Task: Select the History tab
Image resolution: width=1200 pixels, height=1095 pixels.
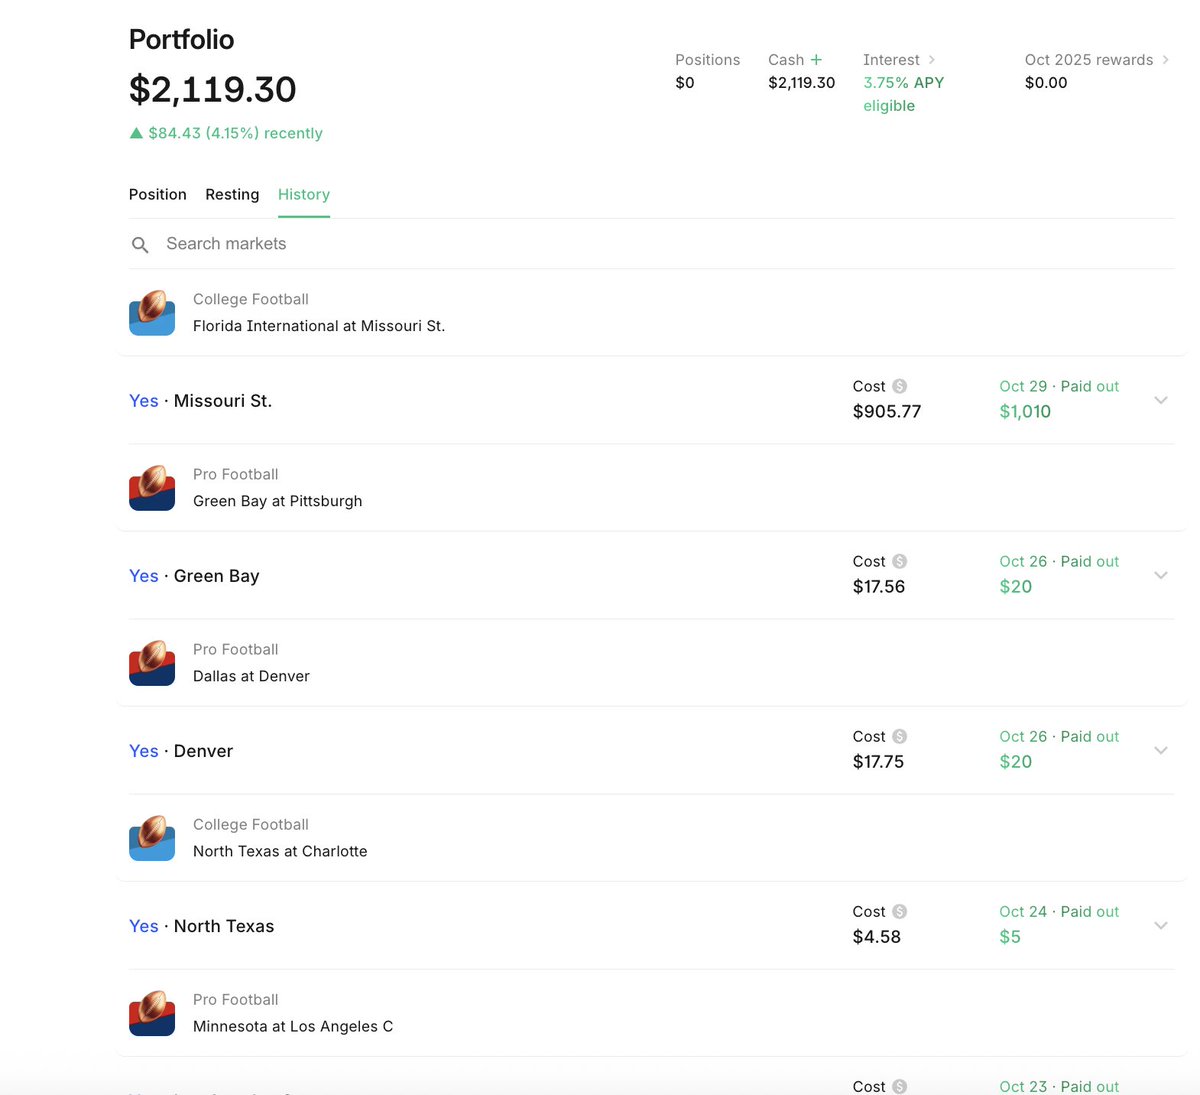Action: tap(304, 194)
